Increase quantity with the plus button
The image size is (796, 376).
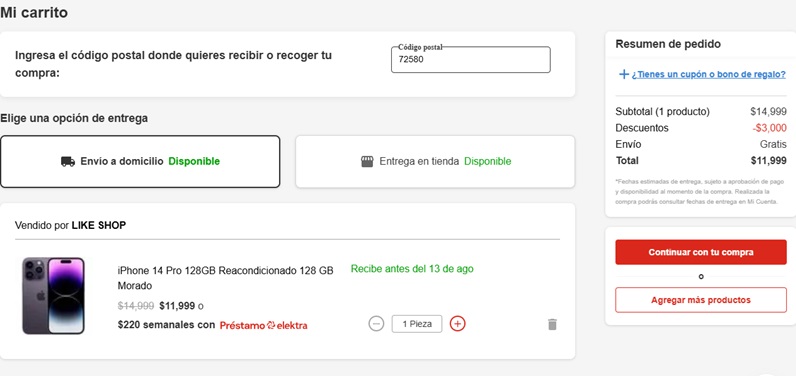457,323
